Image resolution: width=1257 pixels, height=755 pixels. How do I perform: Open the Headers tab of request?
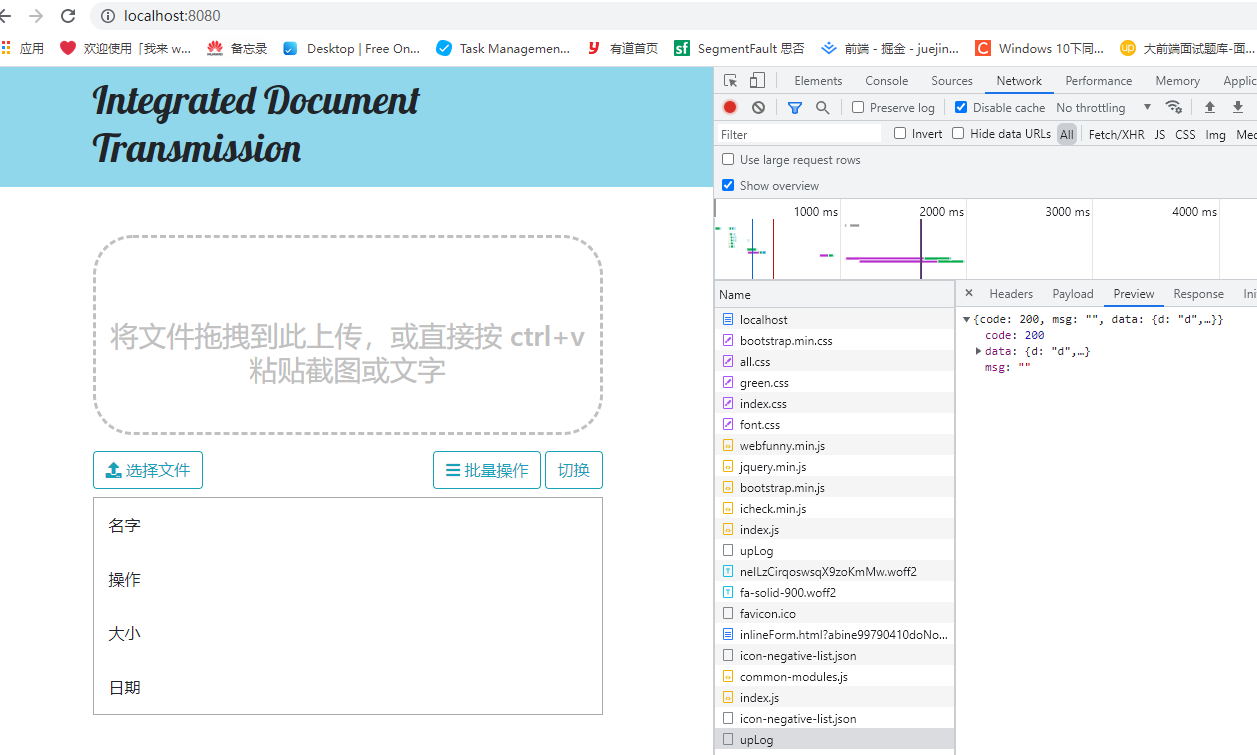pyautogui.click(x=1010, y=294)
